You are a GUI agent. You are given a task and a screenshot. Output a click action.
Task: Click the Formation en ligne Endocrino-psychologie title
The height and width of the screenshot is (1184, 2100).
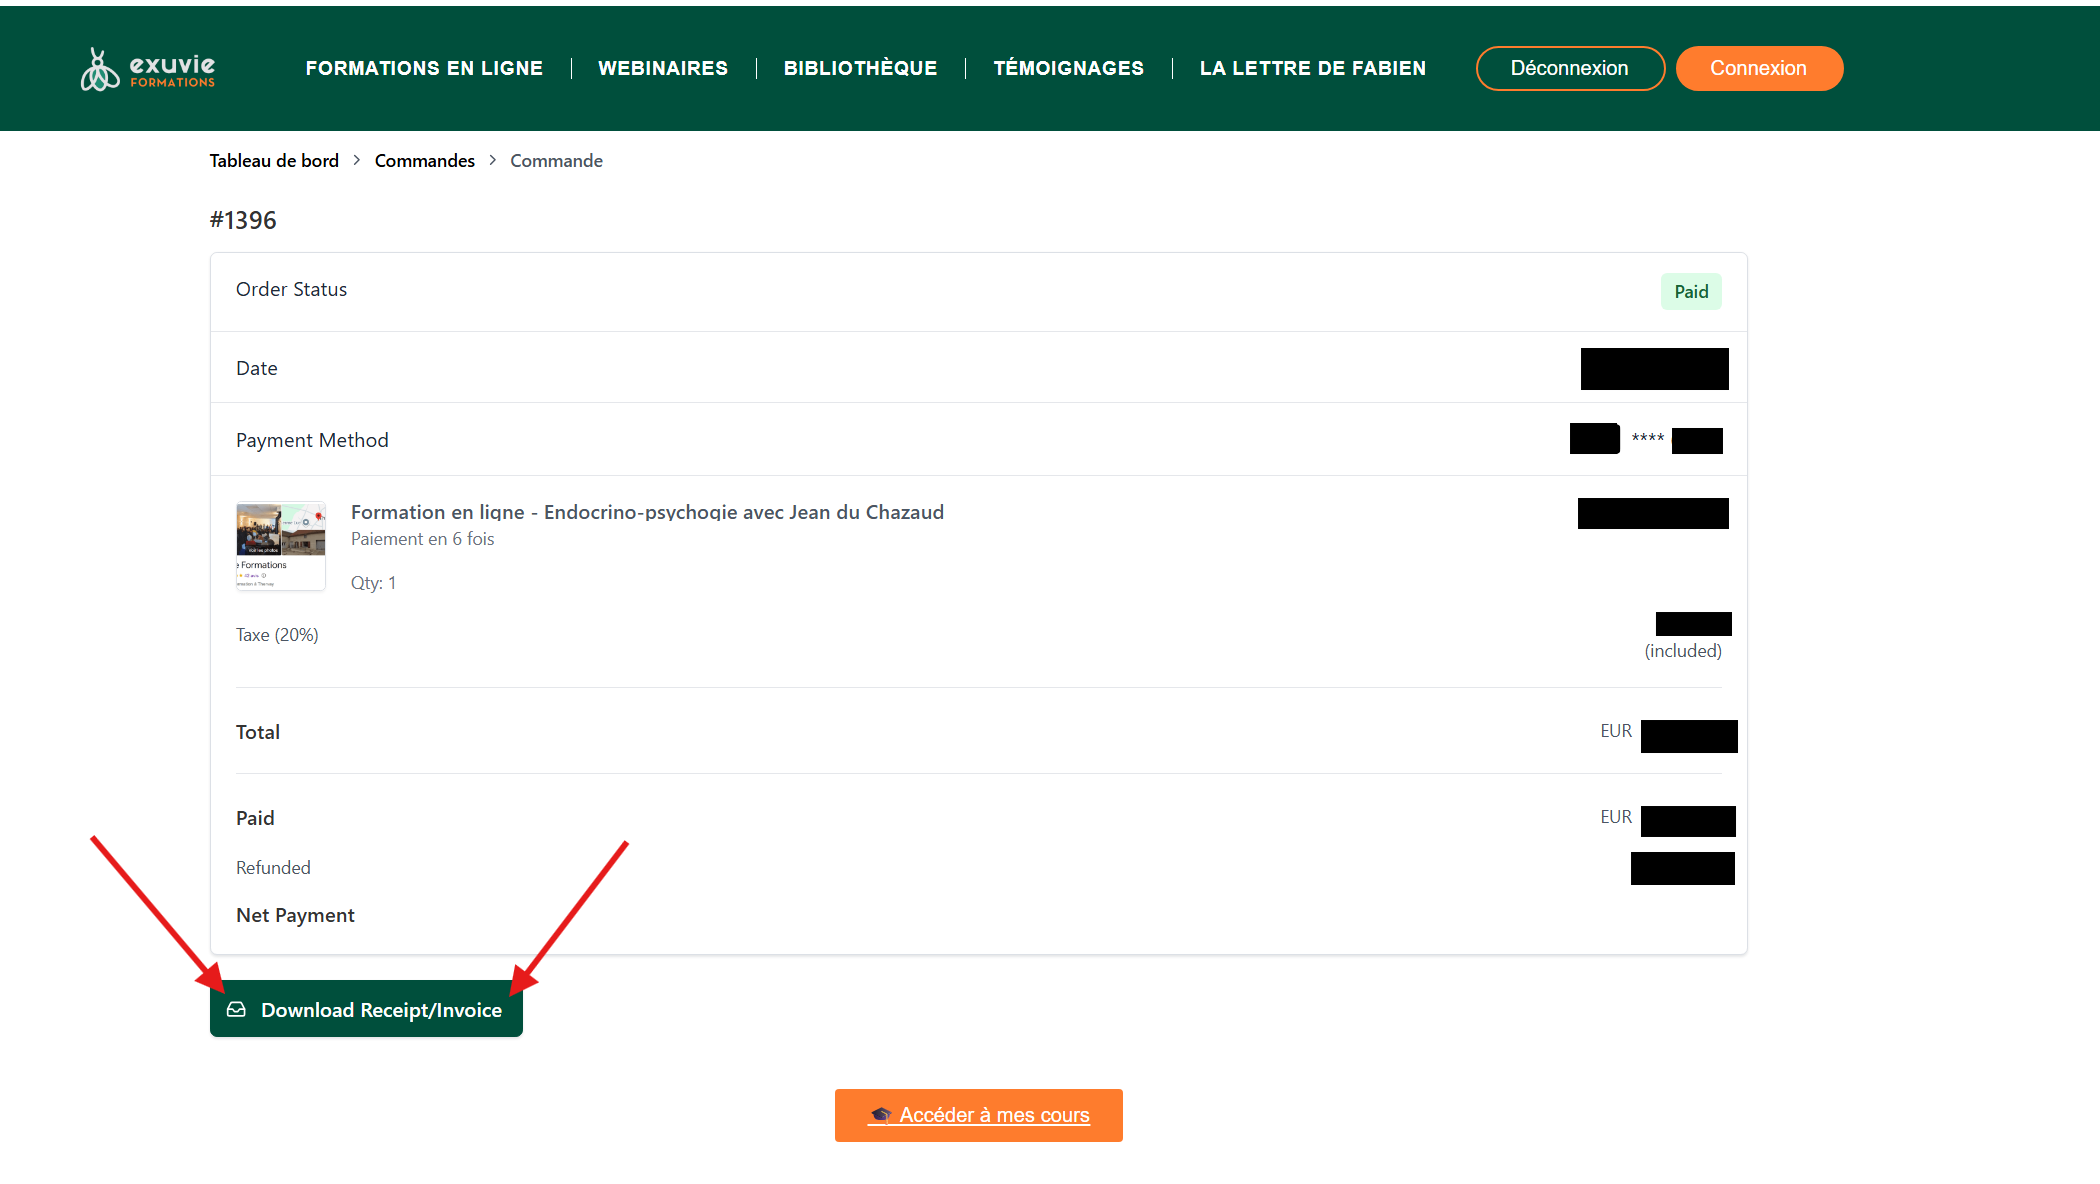coord(647,512)
